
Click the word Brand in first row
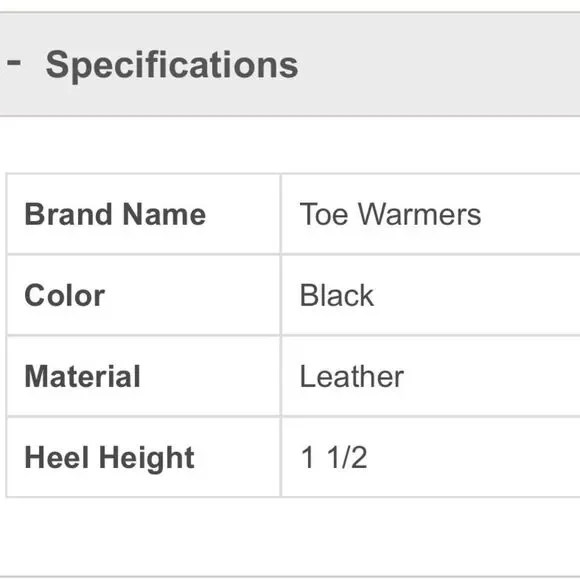(x=68, y=214)
